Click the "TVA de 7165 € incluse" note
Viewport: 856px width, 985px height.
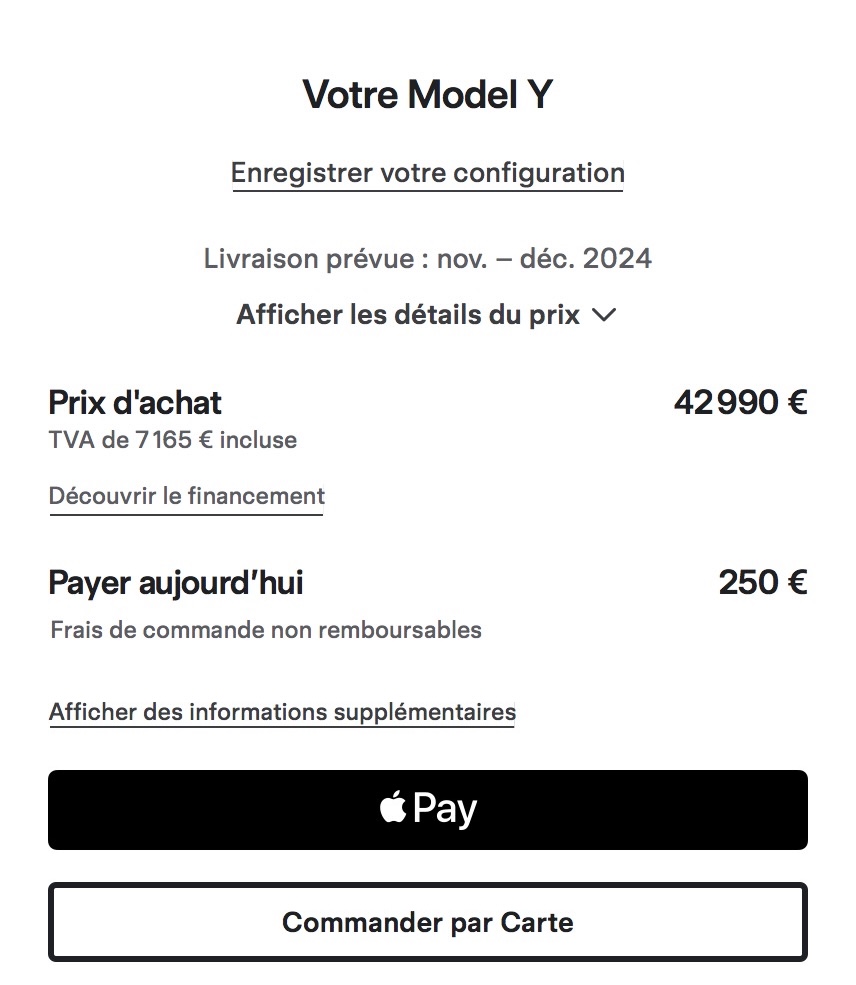173,440
